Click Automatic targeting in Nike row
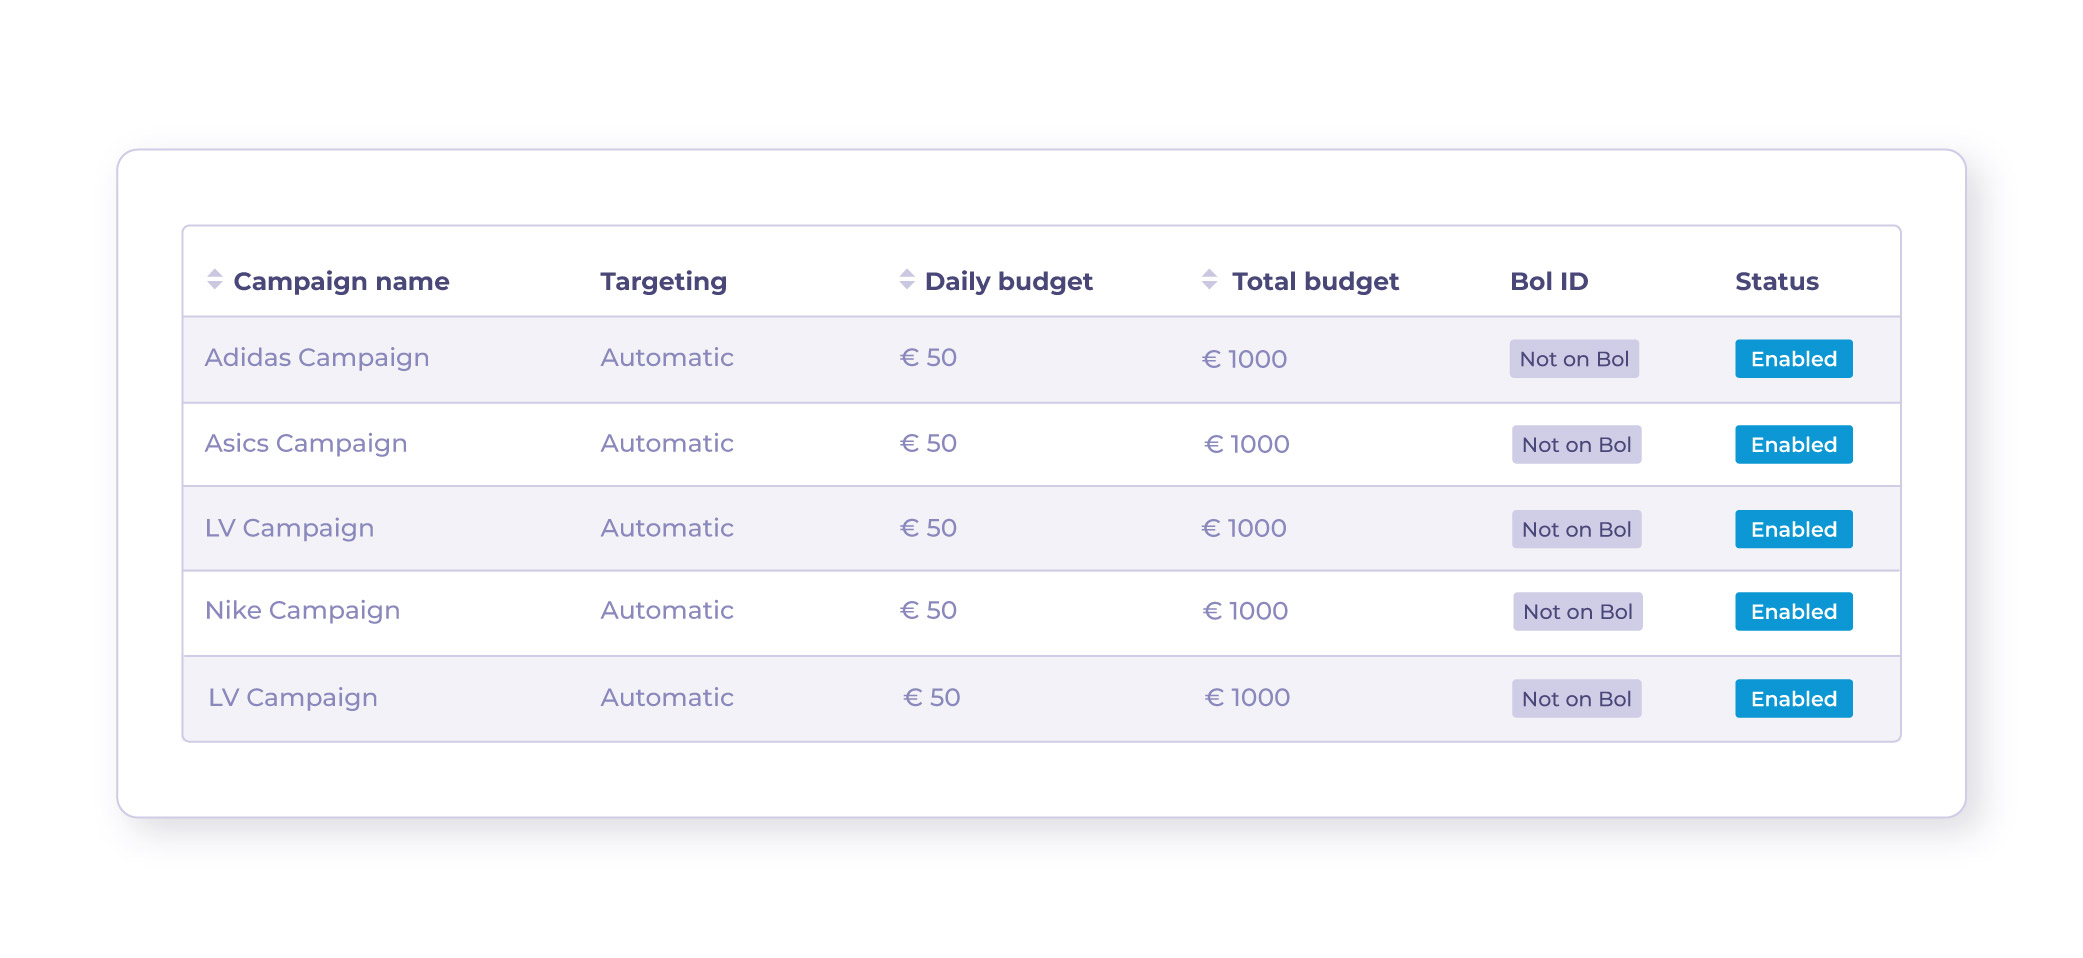Viewport: 2083px width, 958px height. click(666, 611)
